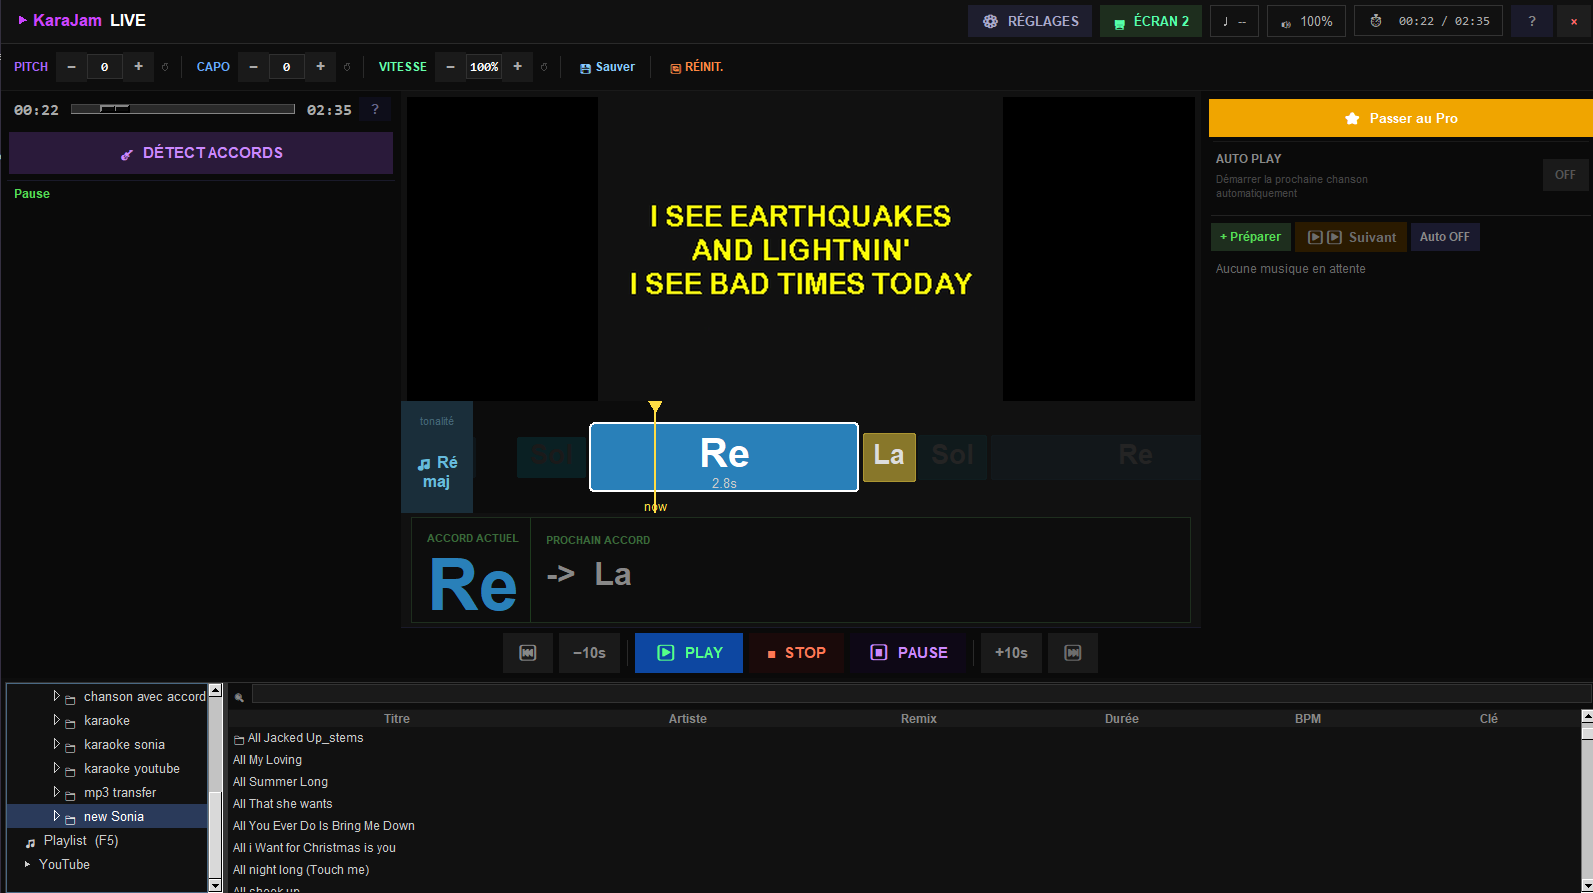Click the 100% volume indicator
This screenshot has width=1593, height=893.
1306,21
